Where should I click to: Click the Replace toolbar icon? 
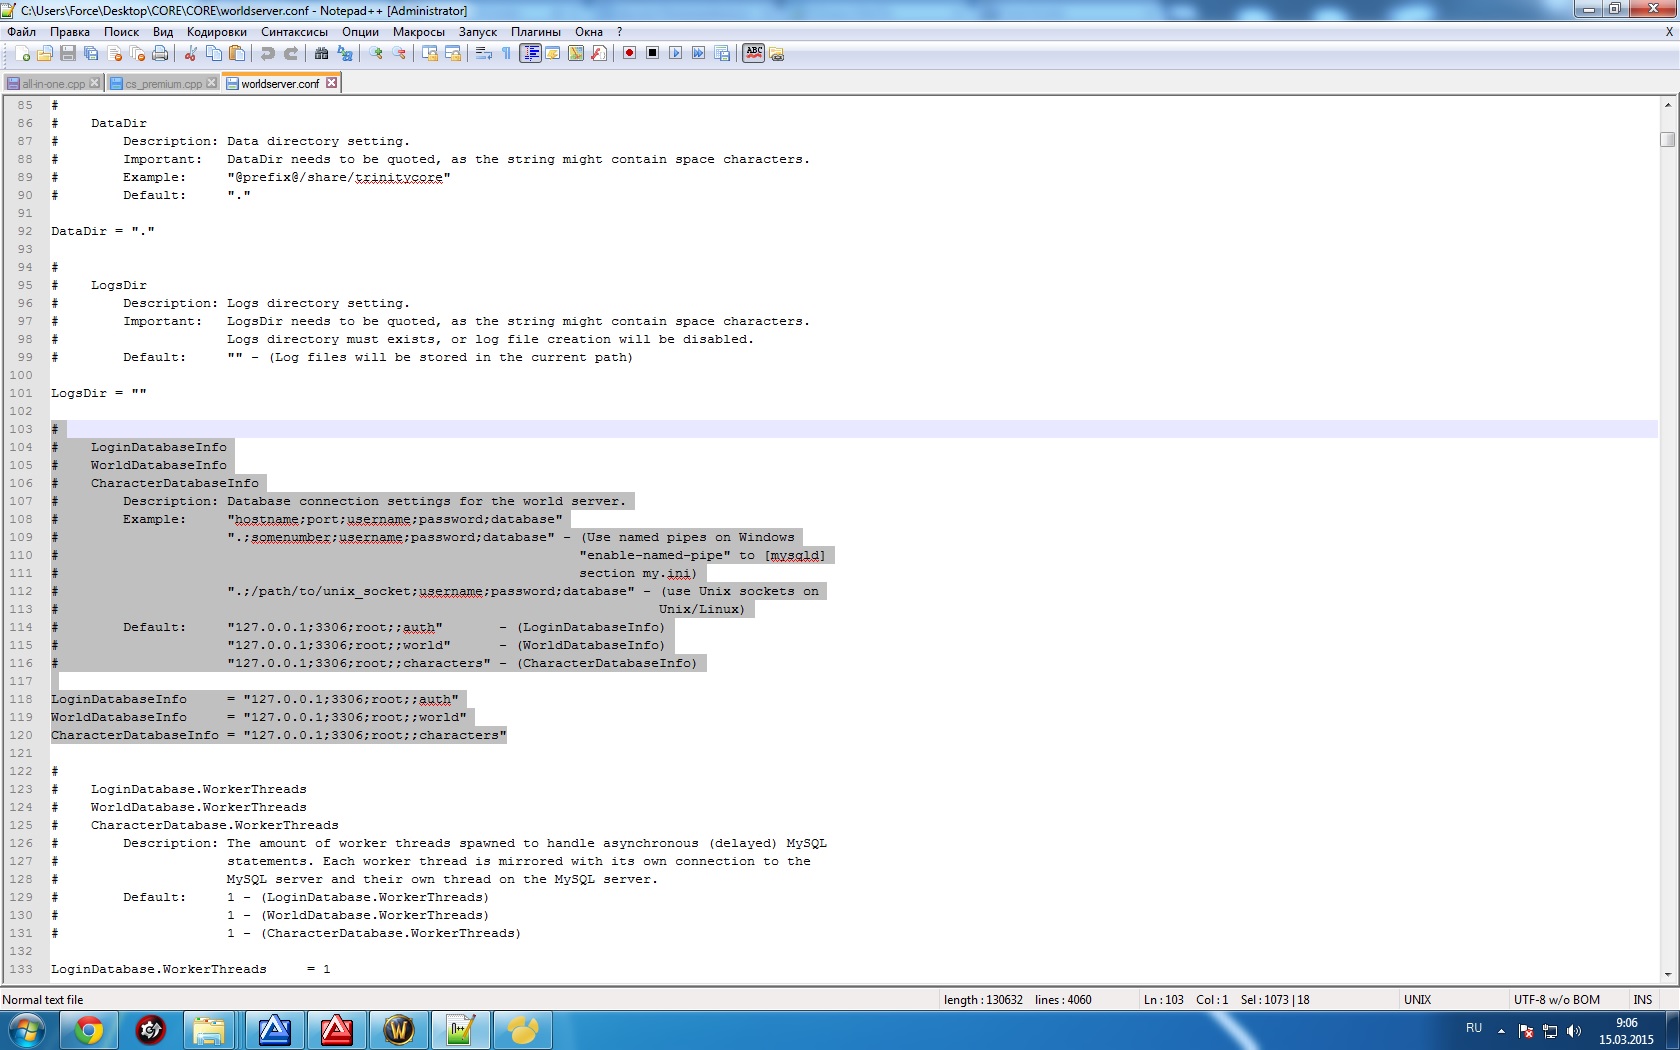[x=345, y=54]
